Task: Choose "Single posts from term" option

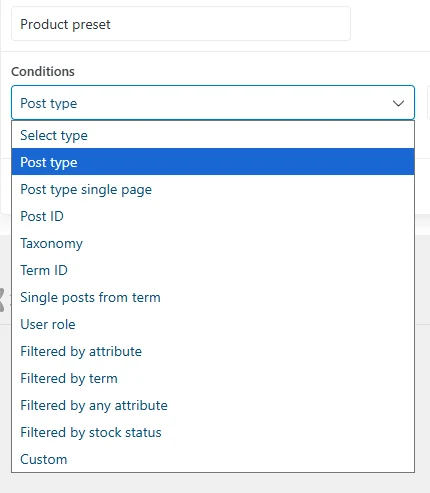Action: (213, 297)
